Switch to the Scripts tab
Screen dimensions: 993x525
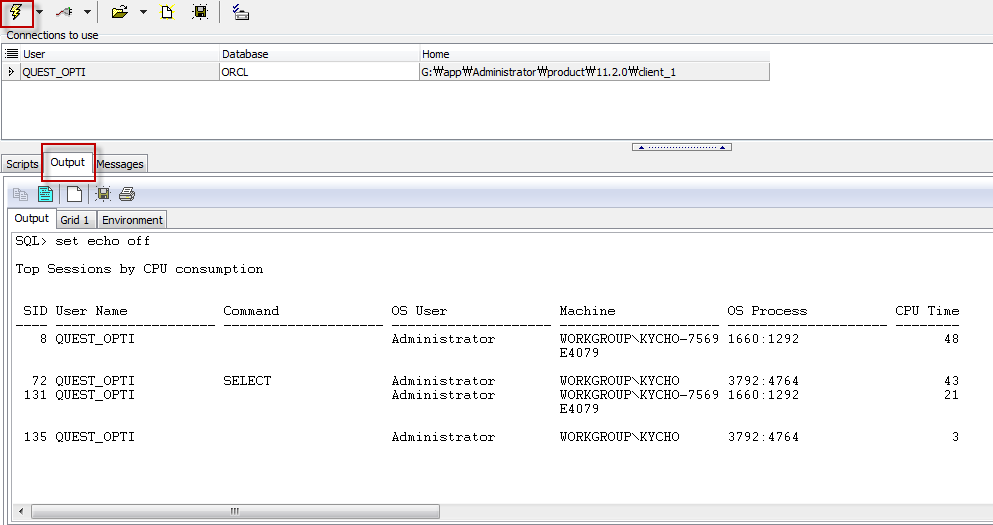(21, 164)
